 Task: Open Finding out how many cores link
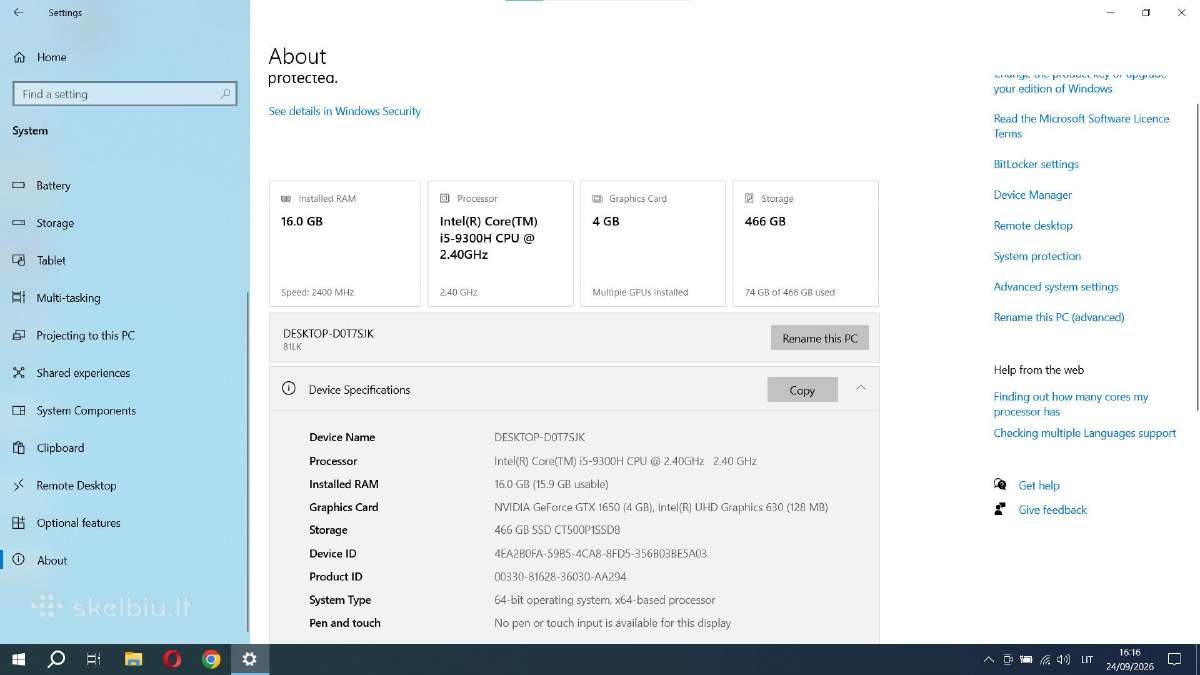[1071, 404]
